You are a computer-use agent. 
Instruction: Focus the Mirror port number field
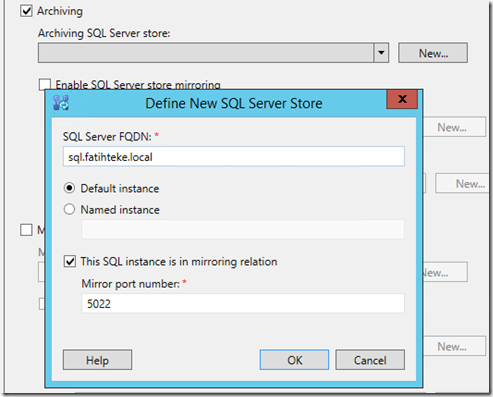coord(243,303)
